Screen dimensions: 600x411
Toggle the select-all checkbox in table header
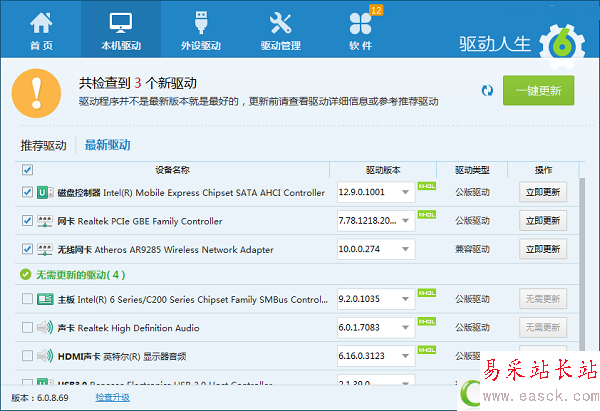pos(27,169)
